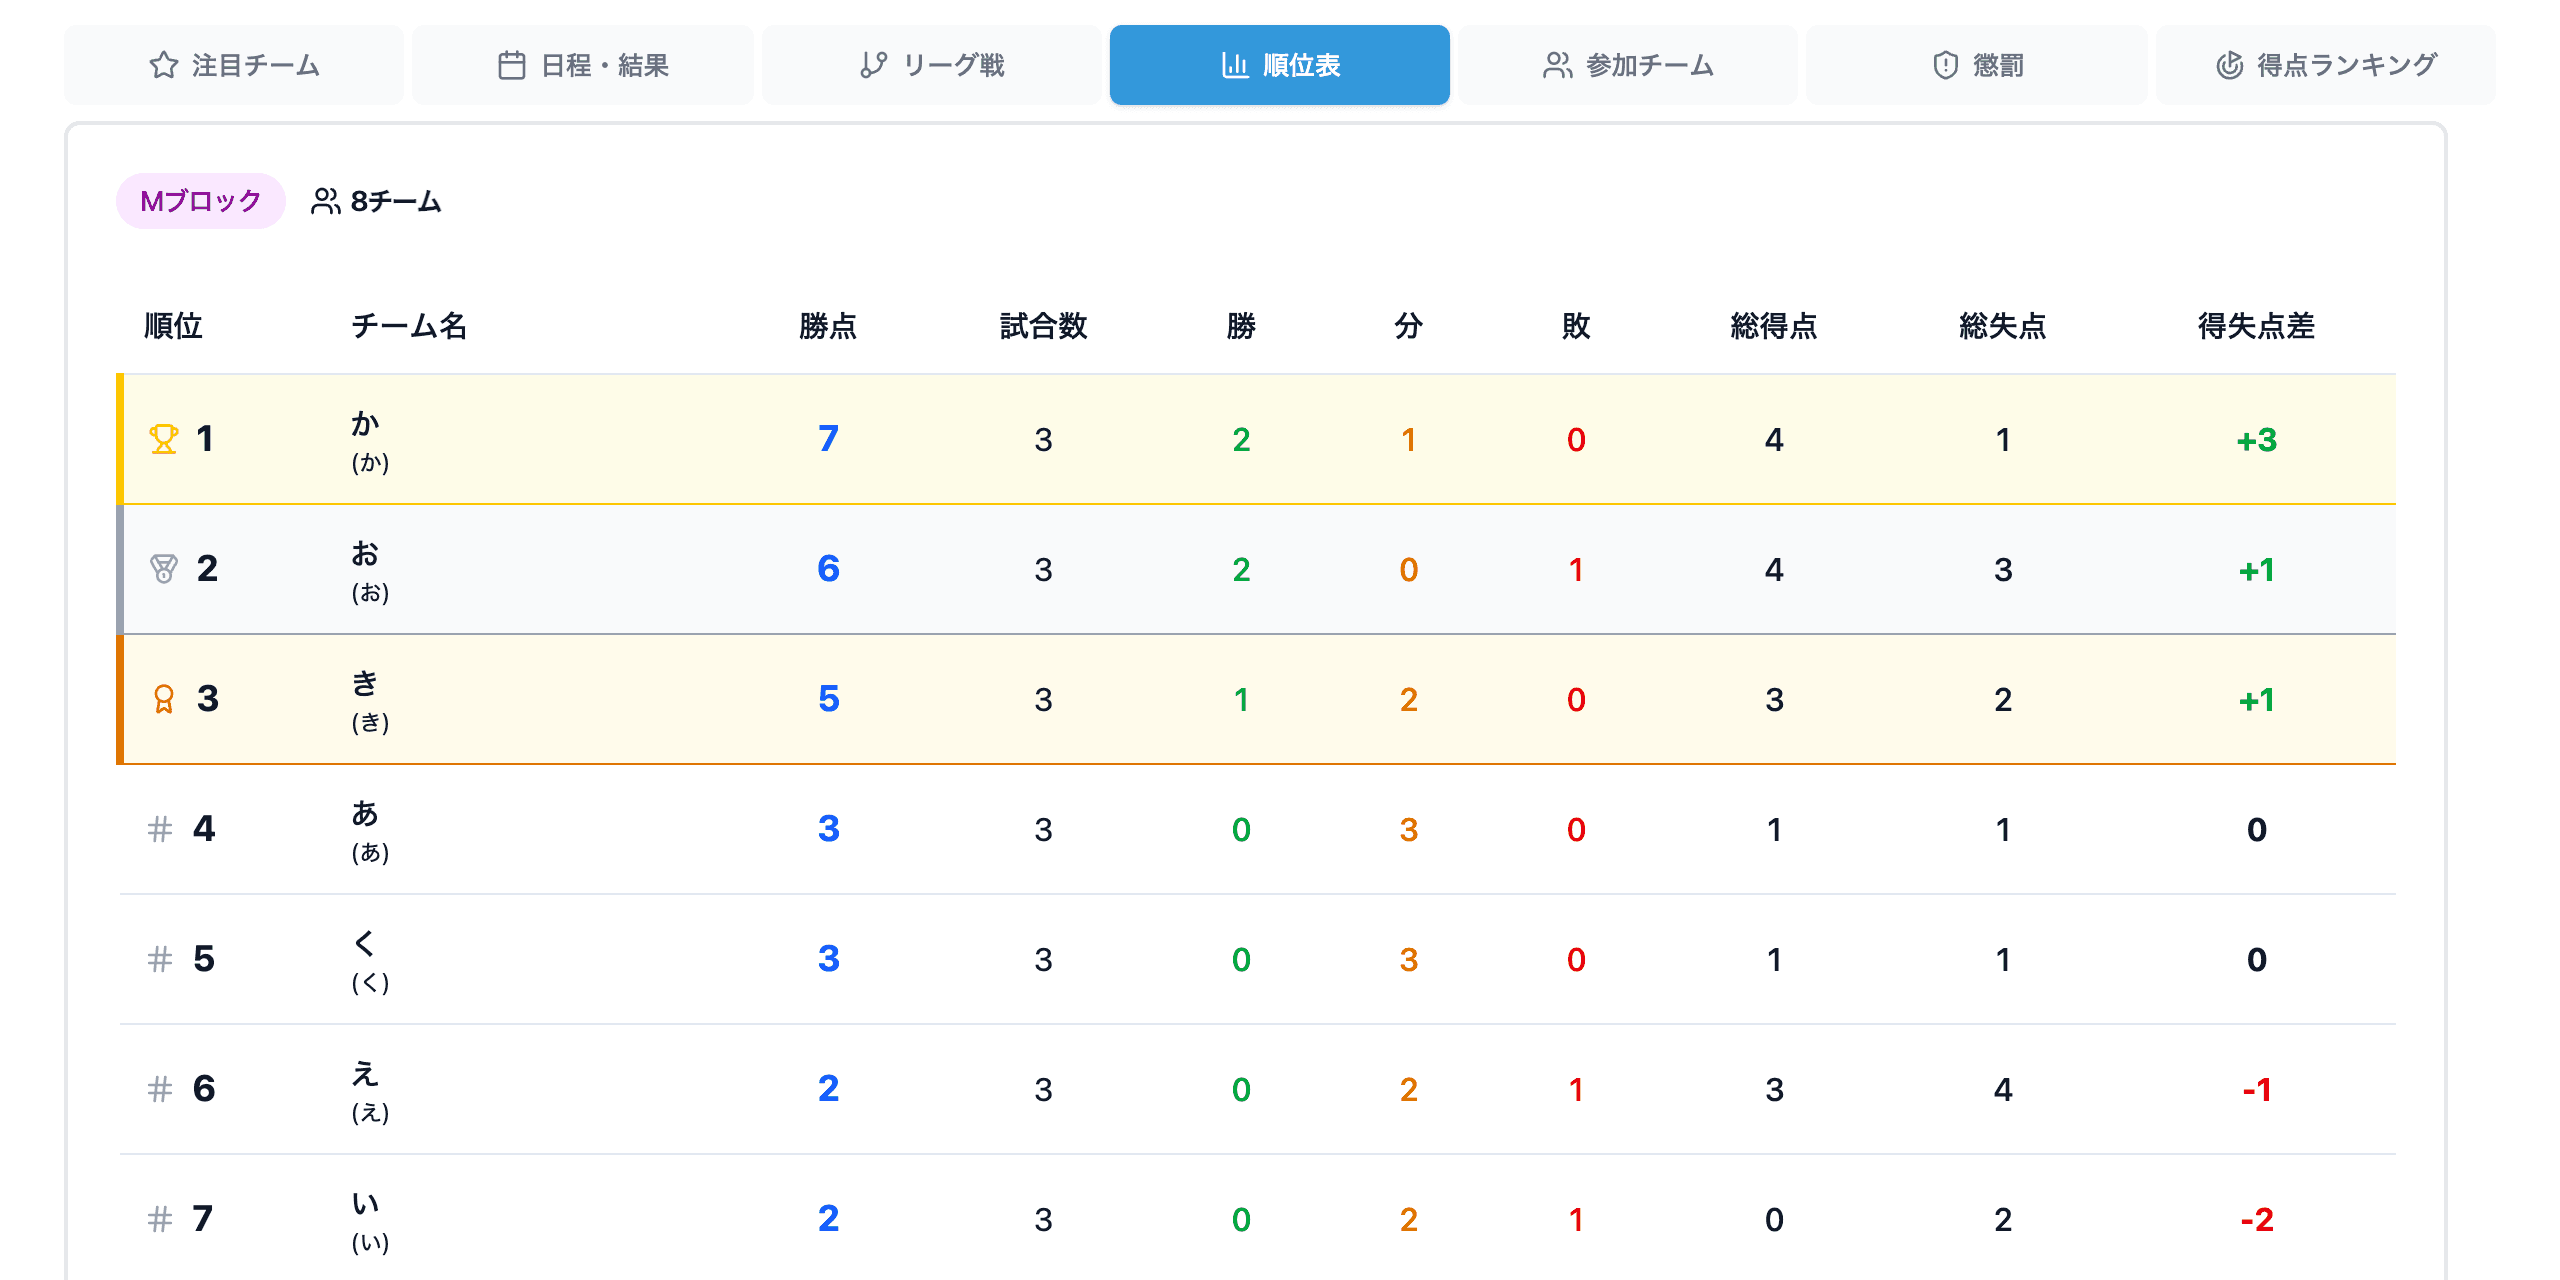Click the bronze ribbon icon for rank 3

click(x=164, y=699)
